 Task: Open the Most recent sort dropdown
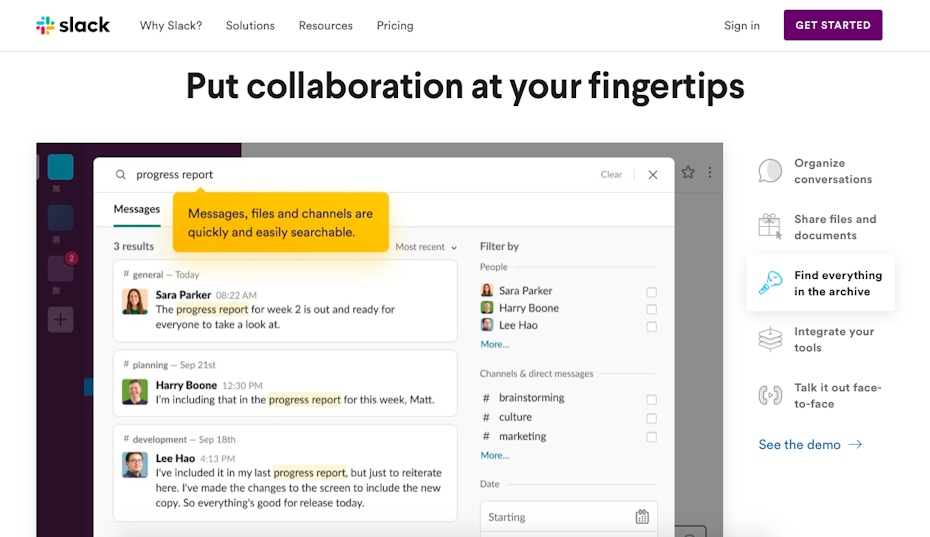(426, 247)
